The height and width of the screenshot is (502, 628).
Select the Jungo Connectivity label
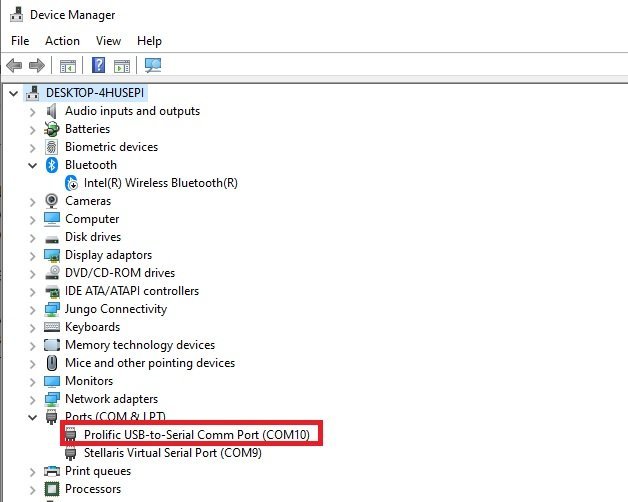point(116,309)
